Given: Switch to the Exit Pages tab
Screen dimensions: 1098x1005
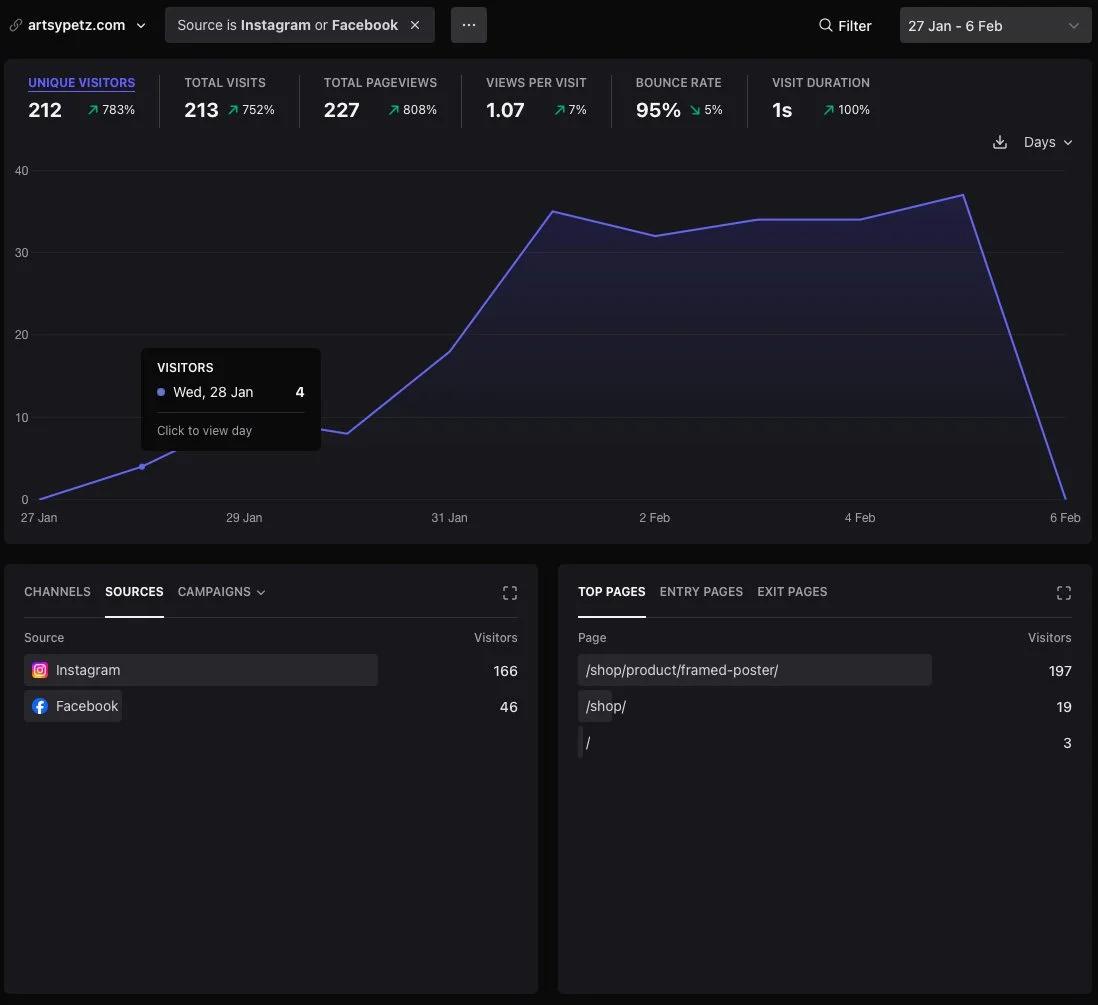Looking at the screenshot, I should [x=792, y=592].
